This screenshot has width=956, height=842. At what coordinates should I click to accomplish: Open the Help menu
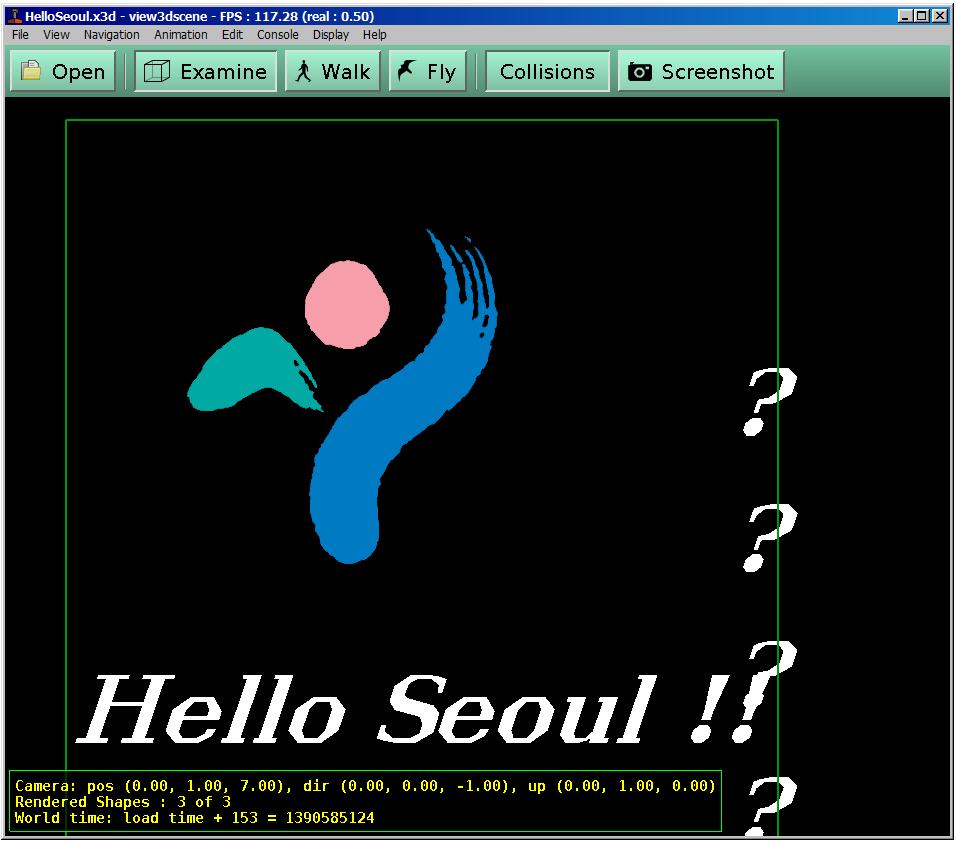coord(375,34)
